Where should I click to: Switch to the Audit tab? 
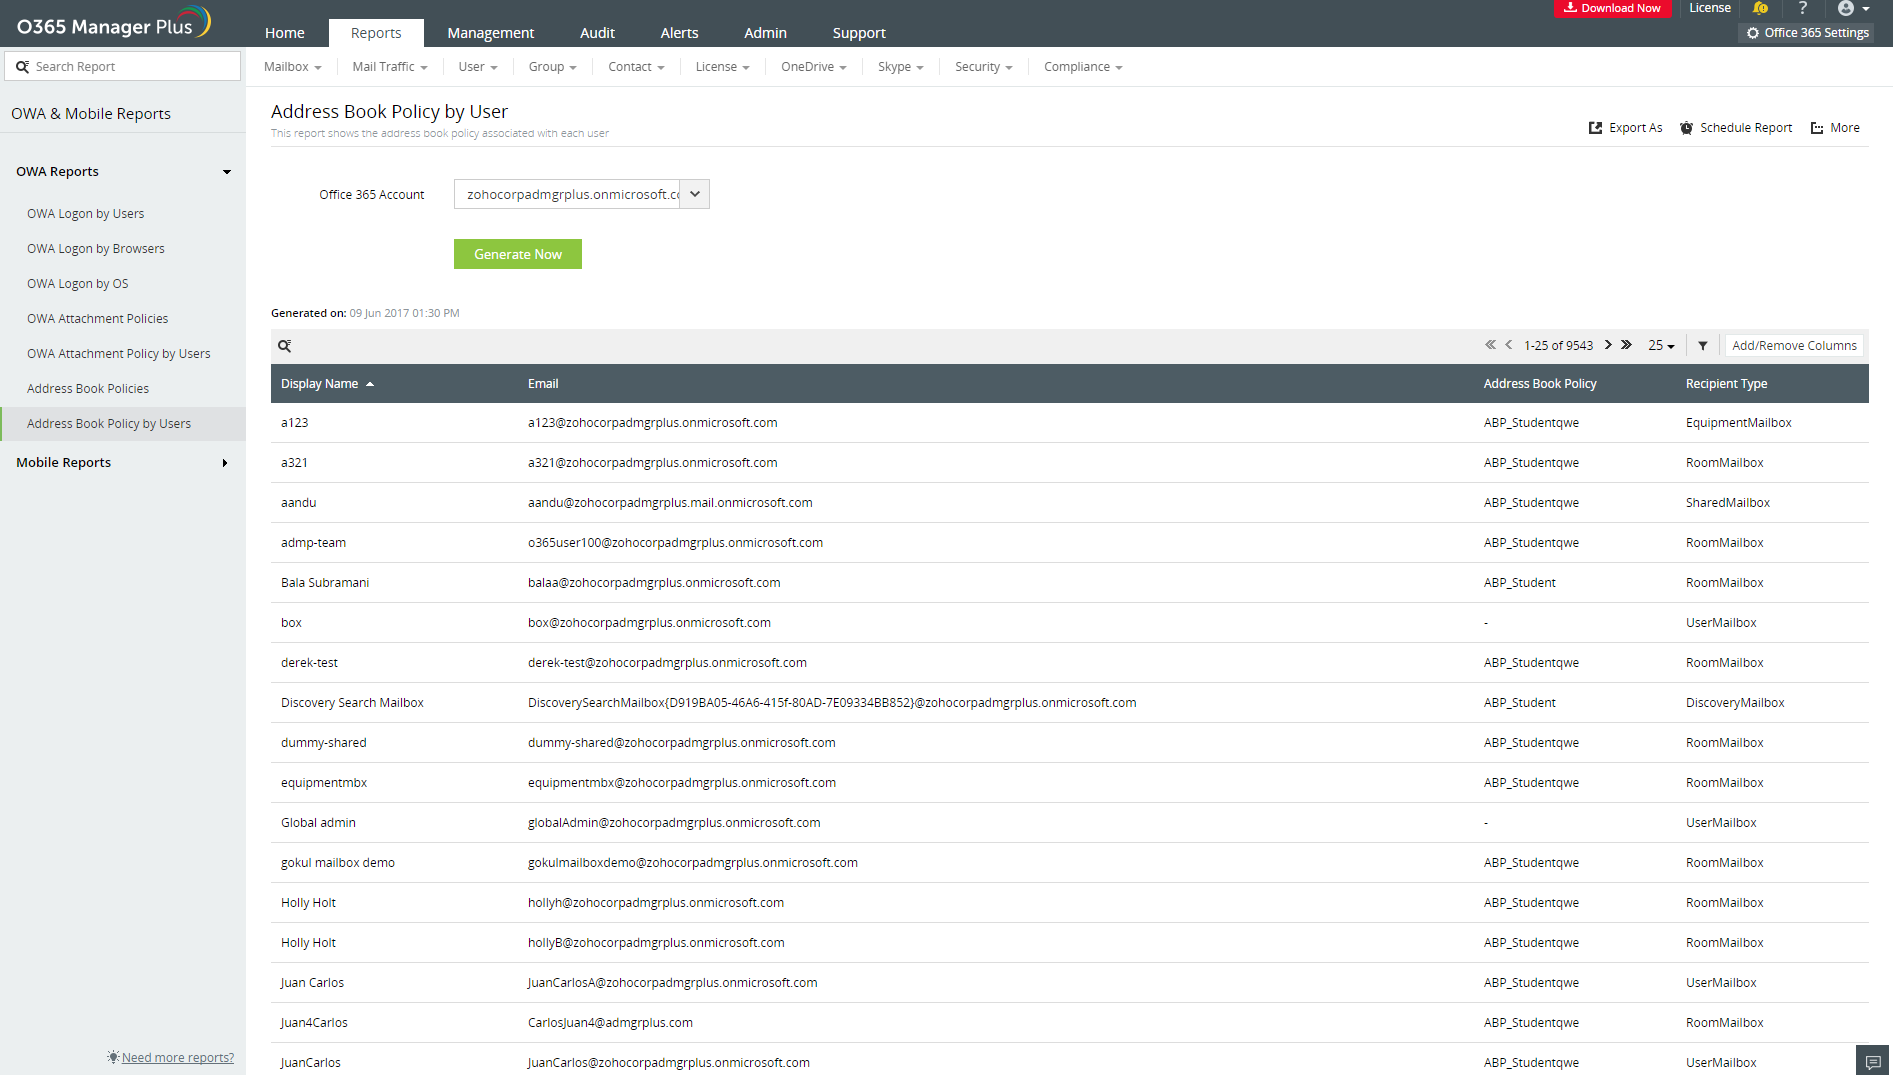click(x=597, y=32)
